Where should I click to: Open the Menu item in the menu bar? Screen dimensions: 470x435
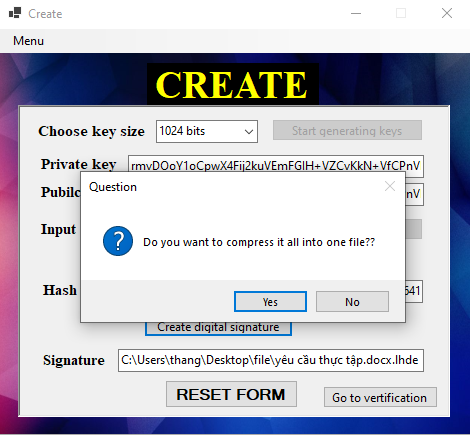pyautogui.click(x=28, y=41)
